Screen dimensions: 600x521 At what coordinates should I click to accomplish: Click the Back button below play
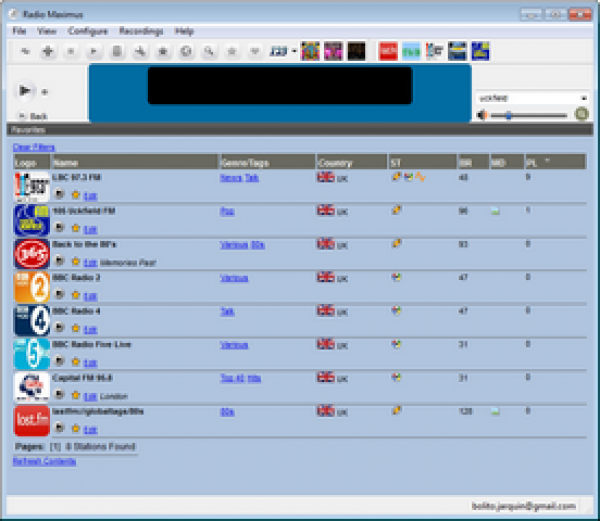[x=34, y=116]
